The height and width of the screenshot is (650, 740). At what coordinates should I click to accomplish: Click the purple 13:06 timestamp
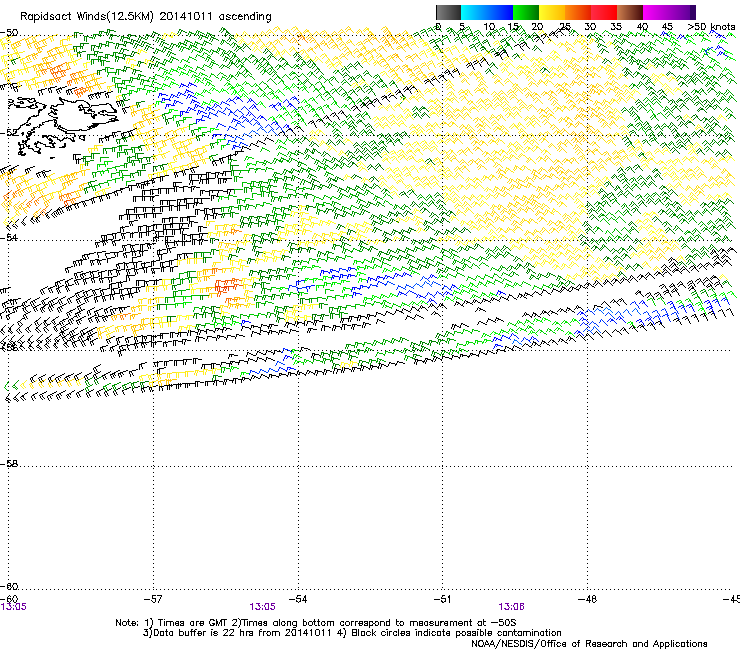pos(512,607)
